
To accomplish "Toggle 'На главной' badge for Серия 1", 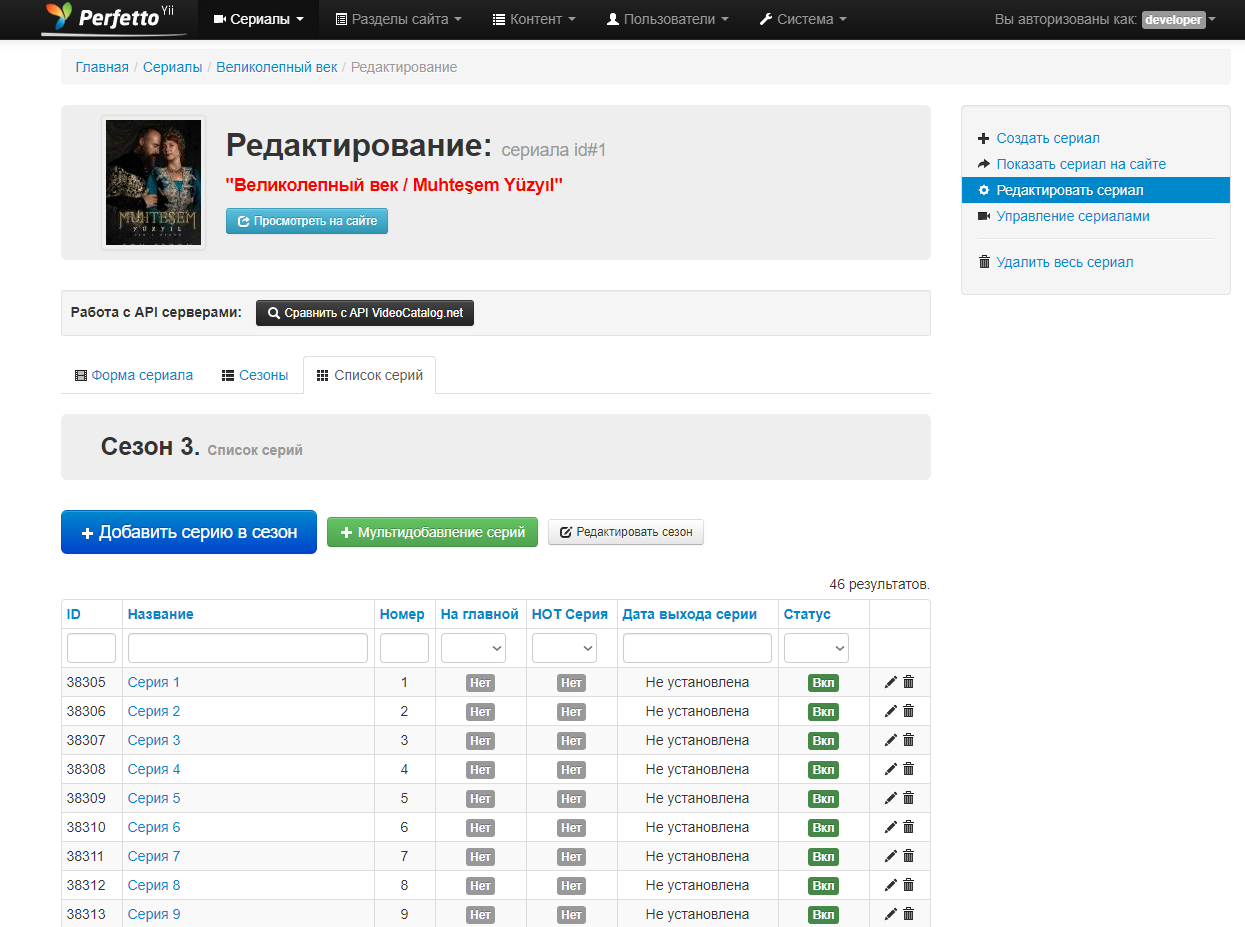I will click(x=480, y=683).
